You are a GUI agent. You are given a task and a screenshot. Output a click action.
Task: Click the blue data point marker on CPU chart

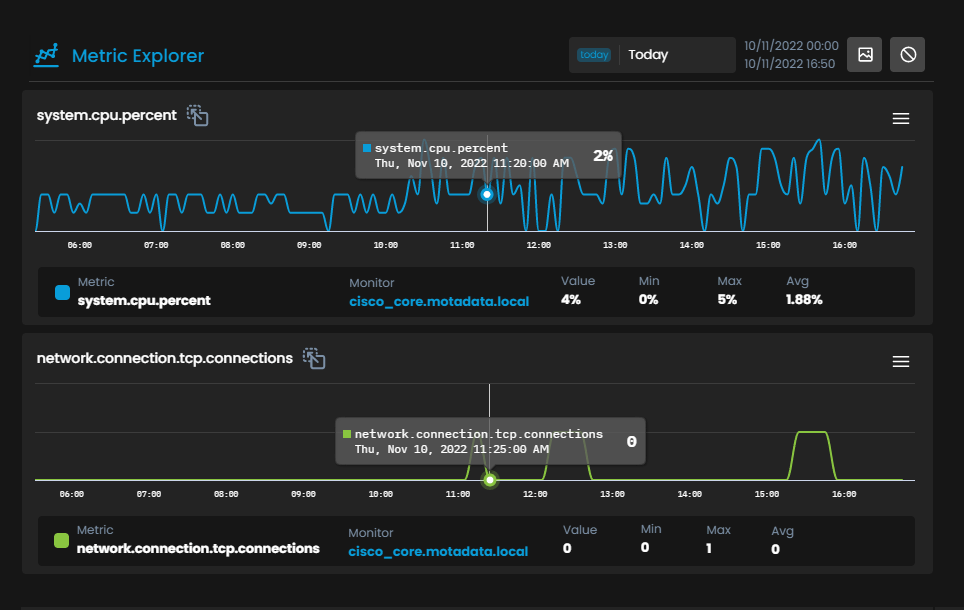point(487,194)
